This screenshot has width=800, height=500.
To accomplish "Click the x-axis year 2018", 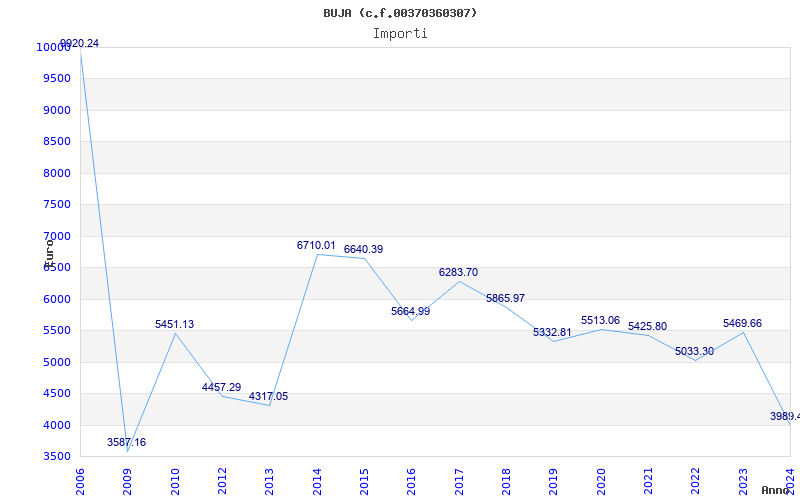I will coord(506,482).
